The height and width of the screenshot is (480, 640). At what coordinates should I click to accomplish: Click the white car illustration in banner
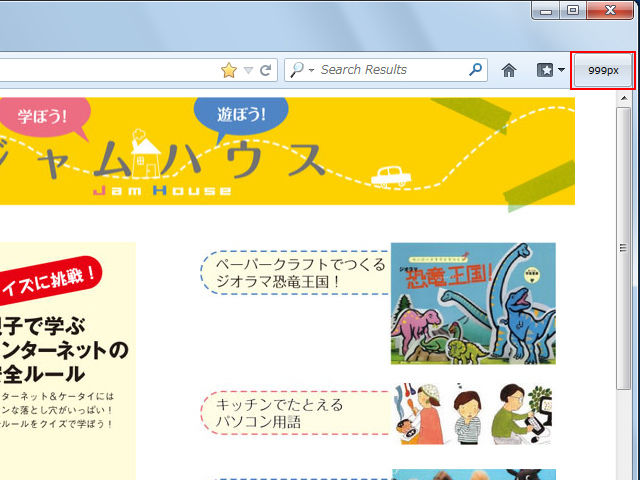391,177
